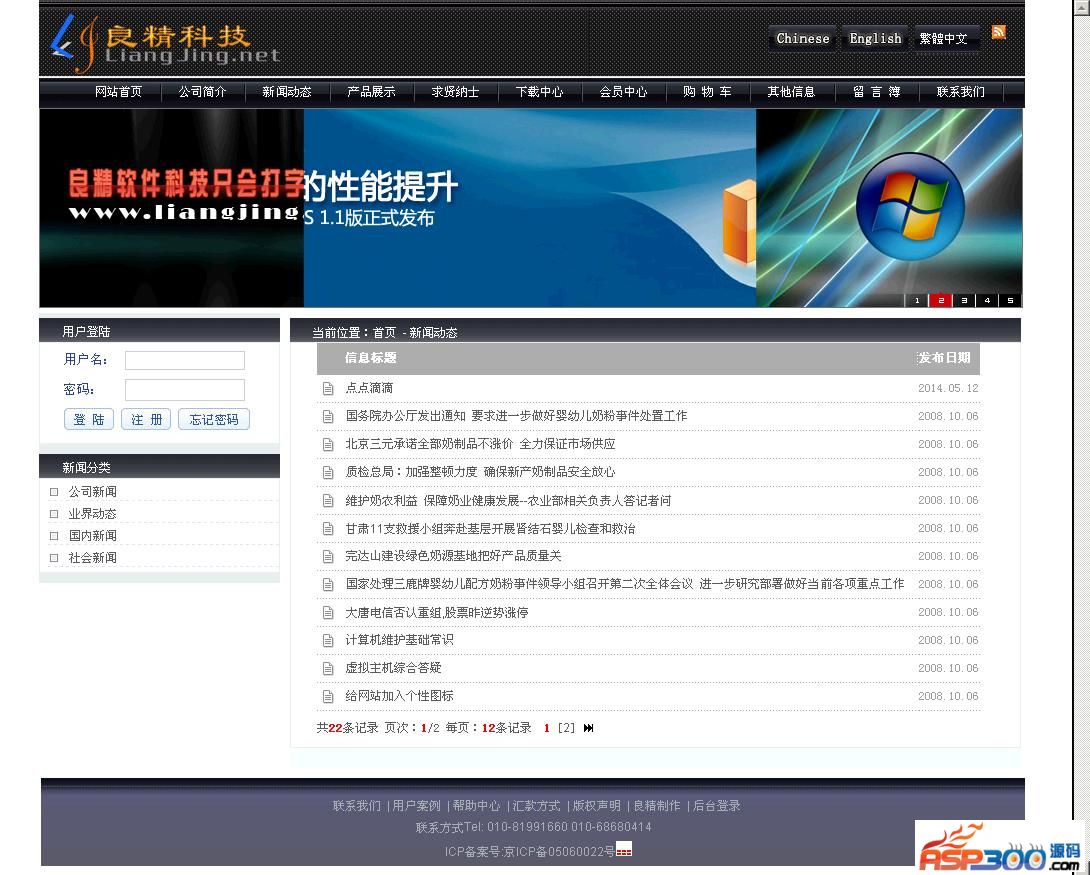The width and height of the screenshot is (1090, 875).
Task: Switch banner to slide 3
Action: pos(964,300)
